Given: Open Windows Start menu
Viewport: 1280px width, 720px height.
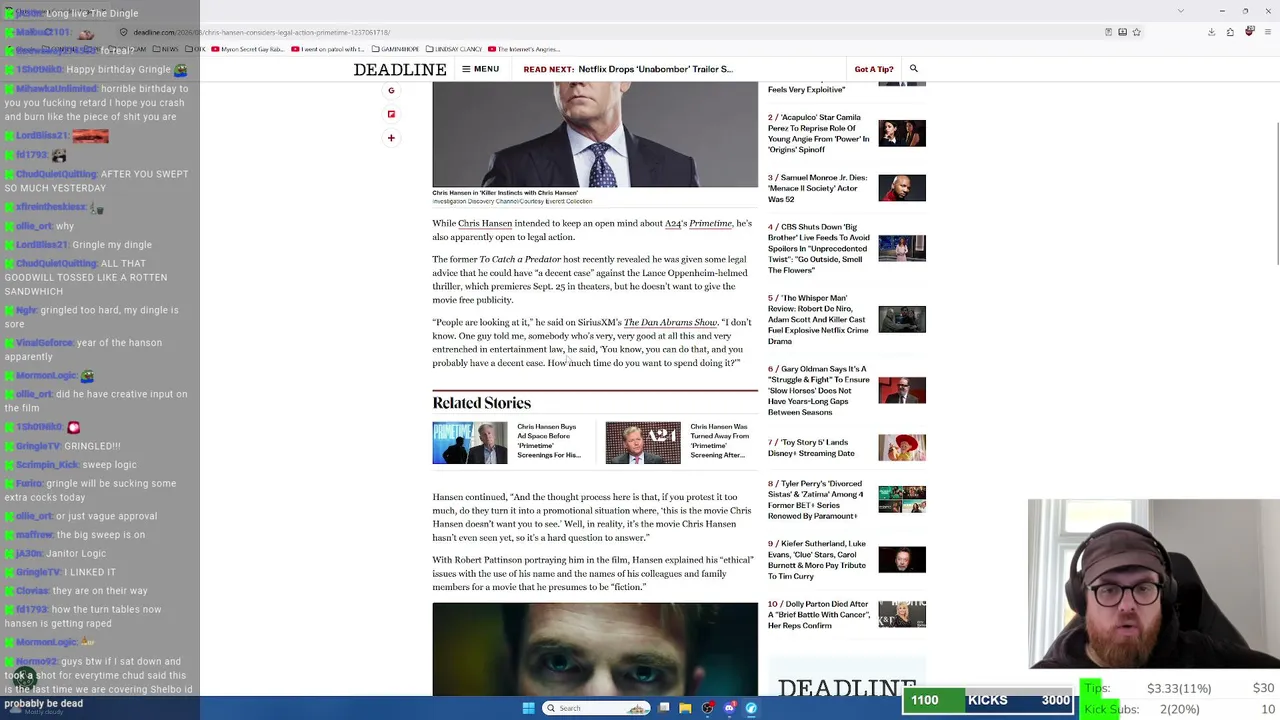Looking at the screenshot, I should coord(528,708).
